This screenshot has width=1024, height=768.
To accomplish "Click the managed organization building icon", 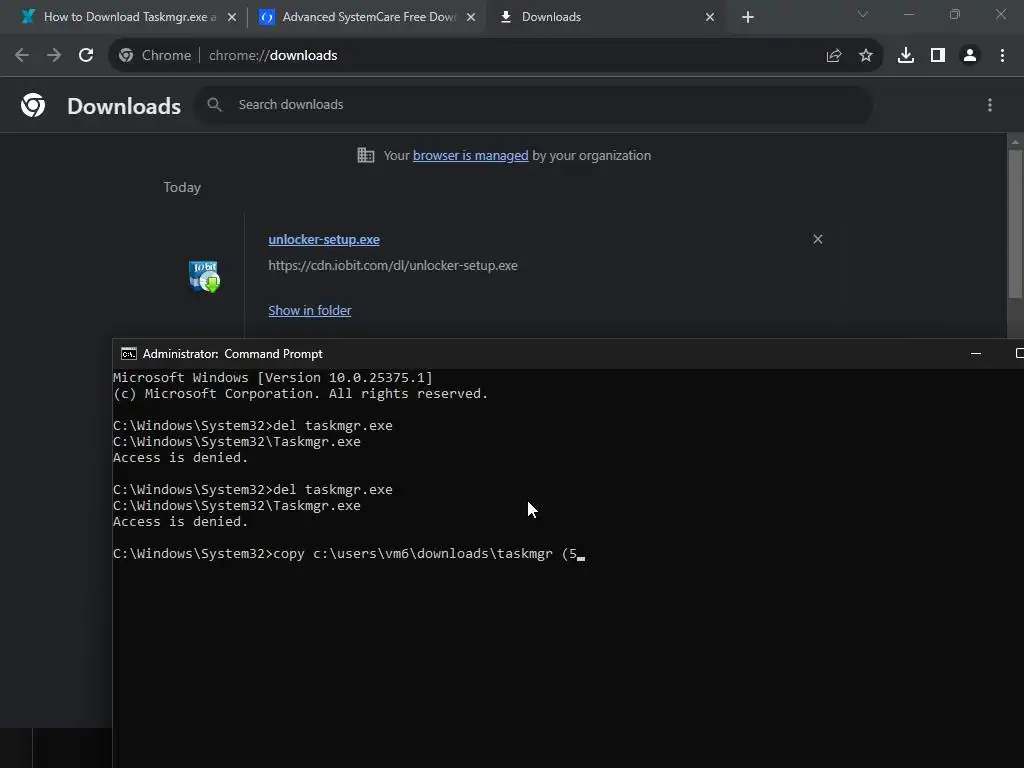I will pos(366,155).
